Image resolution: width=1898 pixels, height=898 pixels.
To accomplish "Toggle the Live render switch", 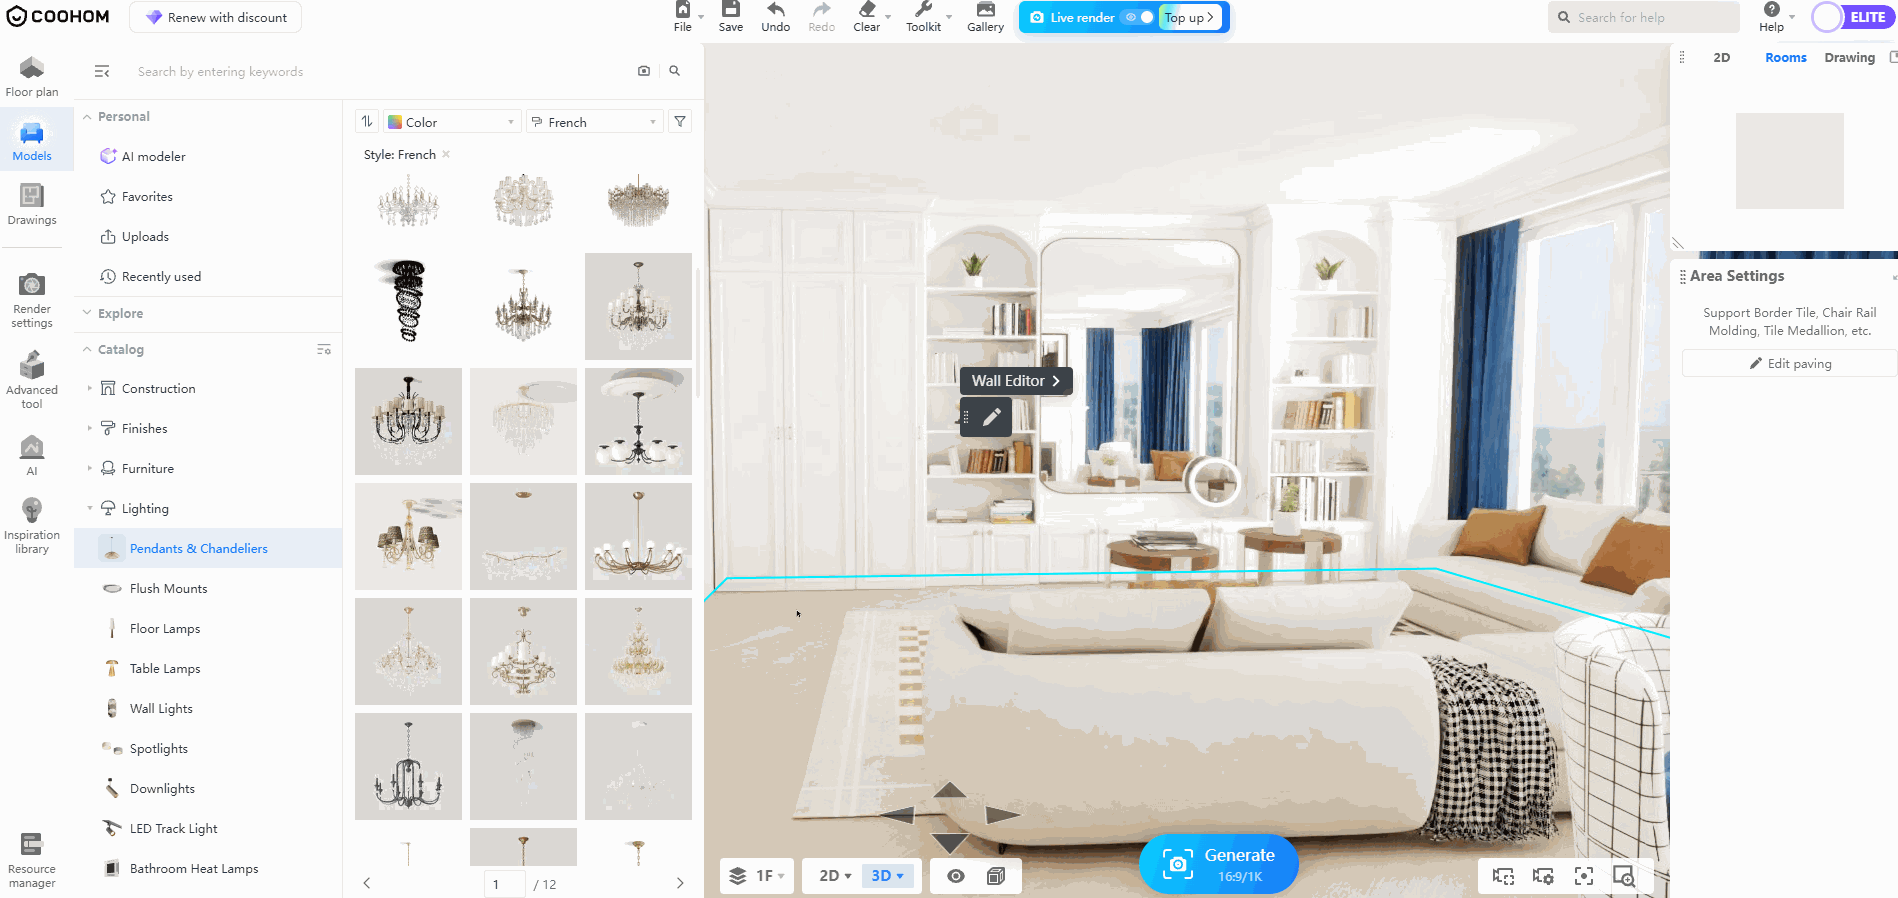I will 1138,17.
